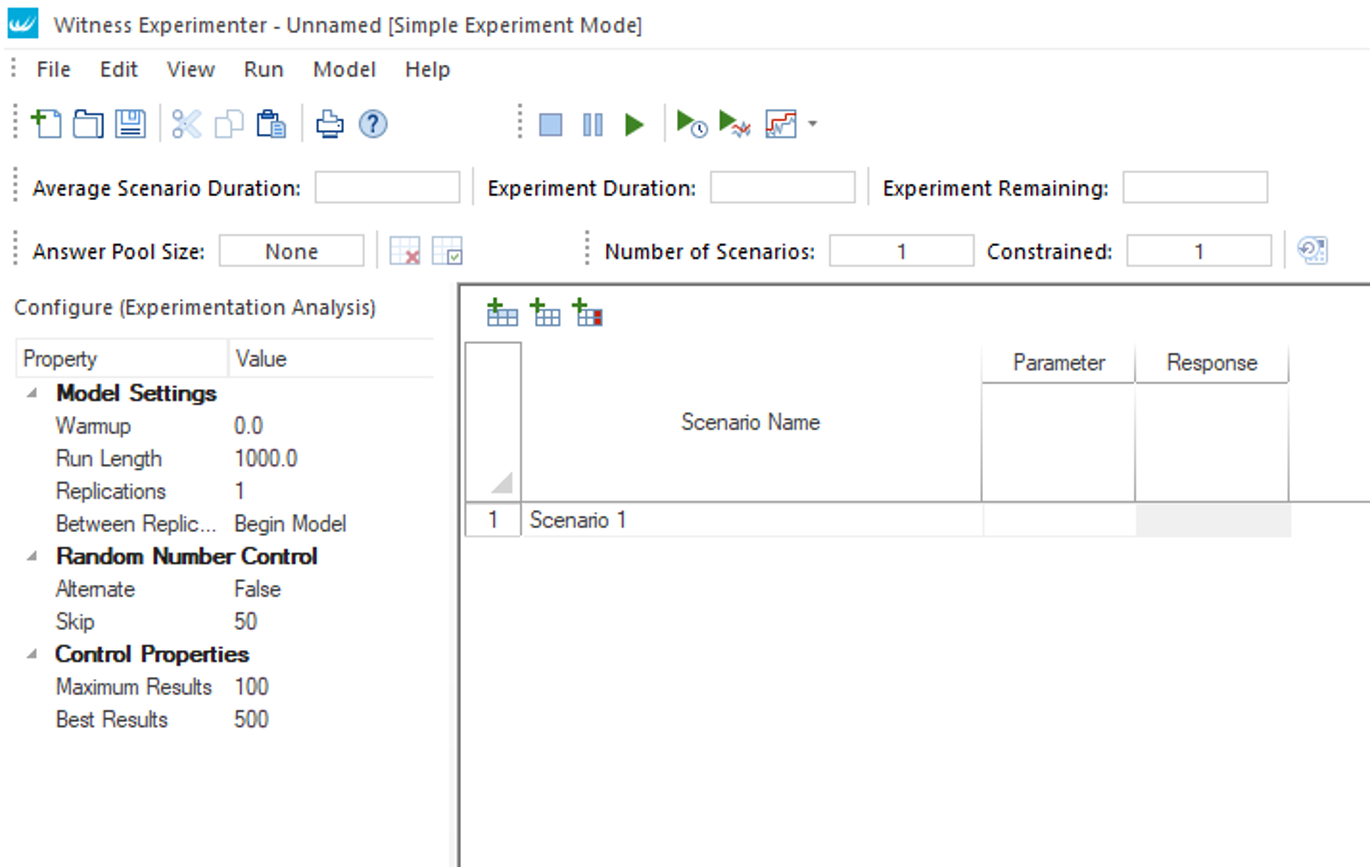Click the table with red X icon
The image size is (1370, 867).
[x=405, y=252]
